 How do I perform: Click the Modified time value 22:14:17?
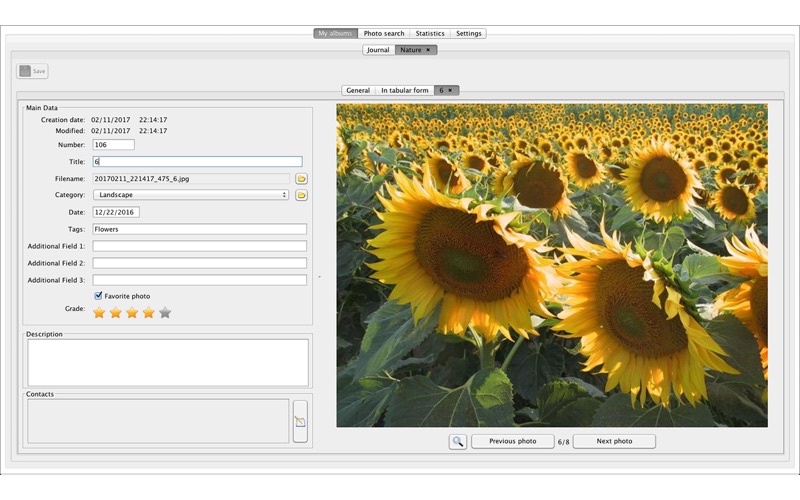click(x=153, y=131)
